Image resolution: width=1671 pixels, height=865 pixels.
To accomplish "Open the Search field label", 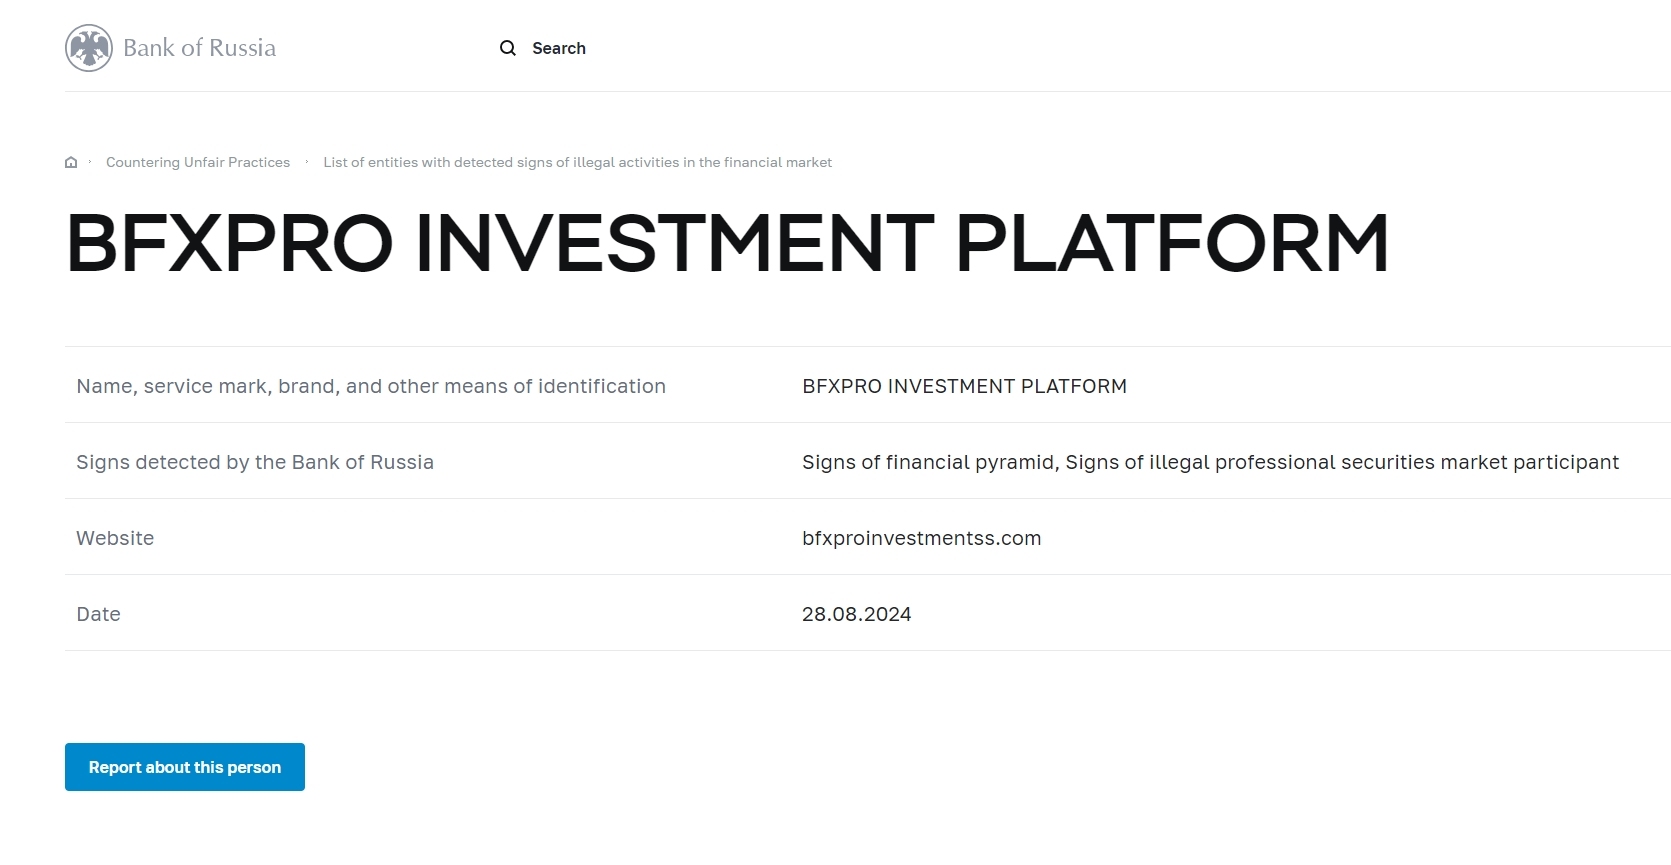I will tap(558, 48).
